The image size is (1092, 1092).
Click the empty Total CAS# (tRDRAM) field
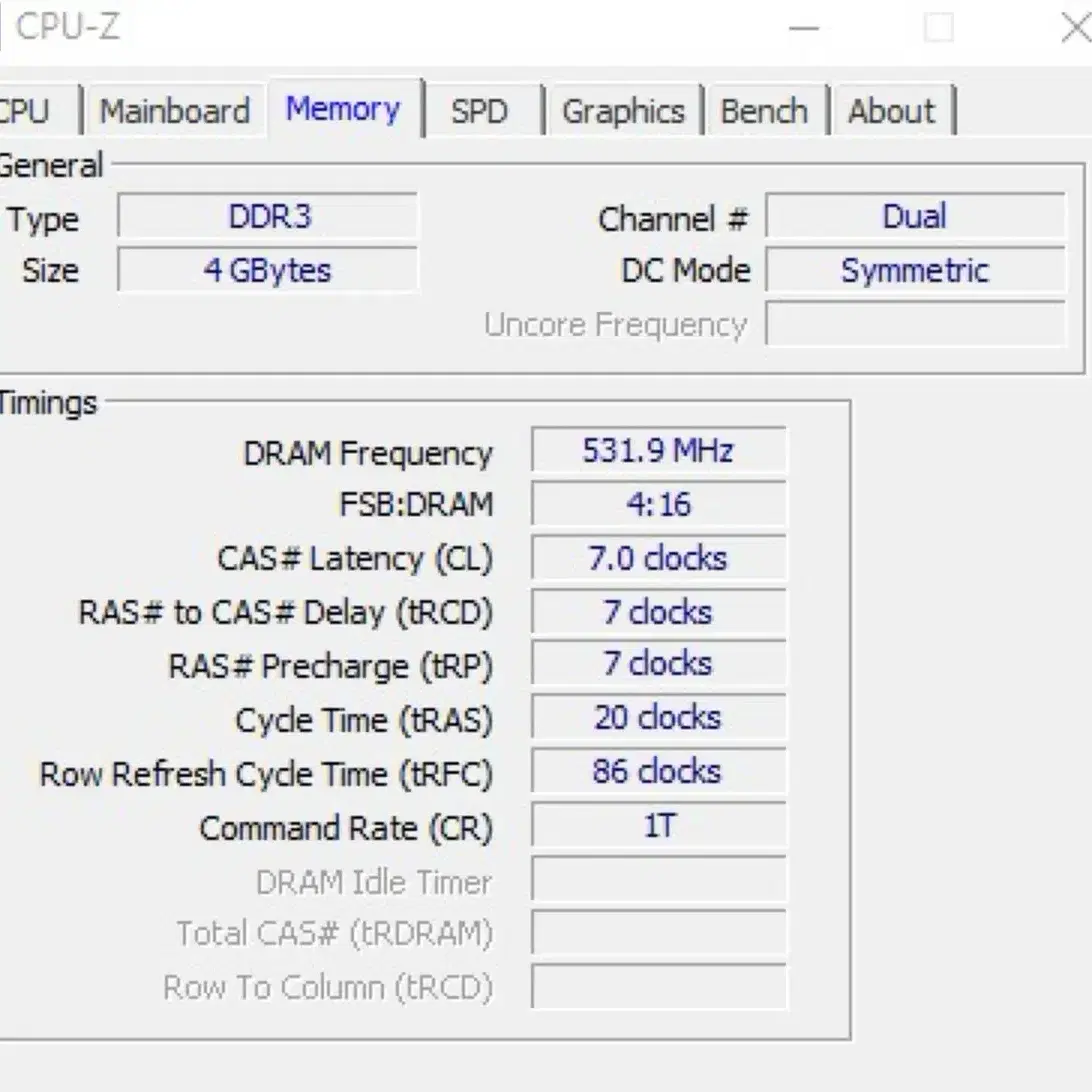point(659,933)
